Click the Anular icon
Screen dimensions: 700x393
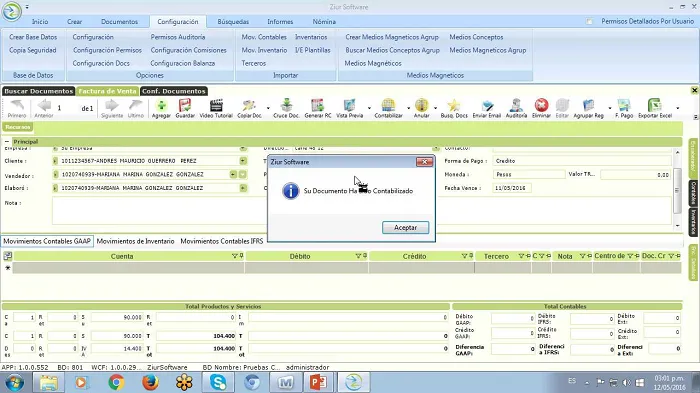(421, 106)
